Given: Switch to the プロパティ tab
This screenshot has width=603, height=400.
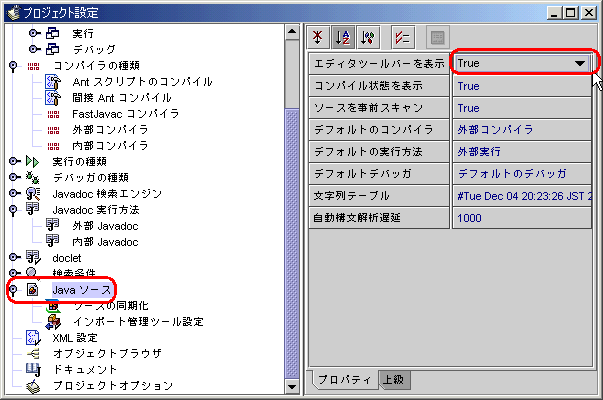Looking at the screenshot, I should pos(342,380).
